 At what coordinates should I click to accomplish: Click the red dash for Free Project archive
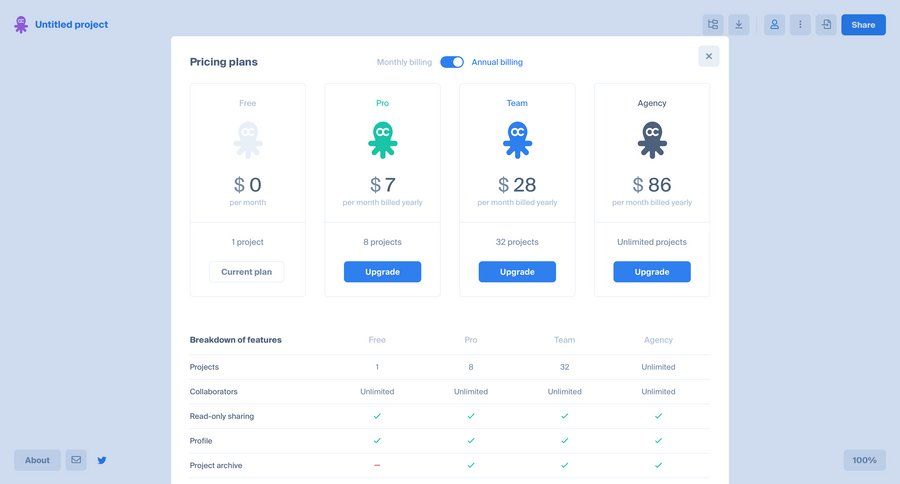click(x=377, y=465)
